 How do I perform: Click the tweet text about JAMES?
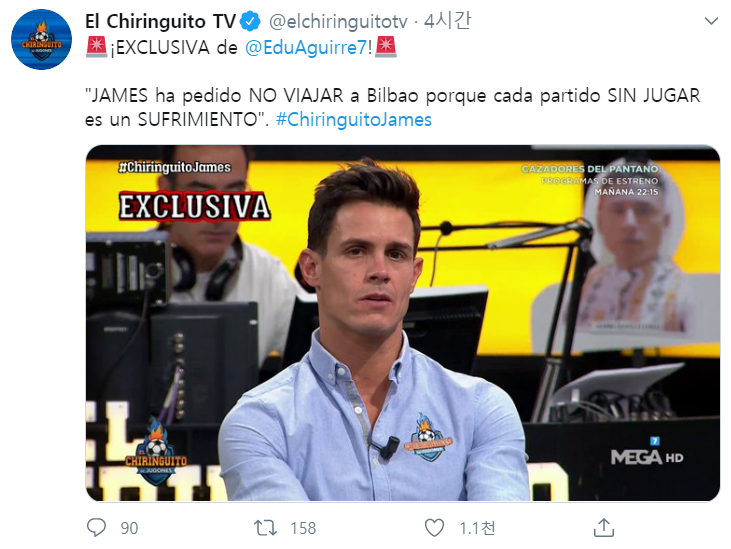click(x=393, y=108)
